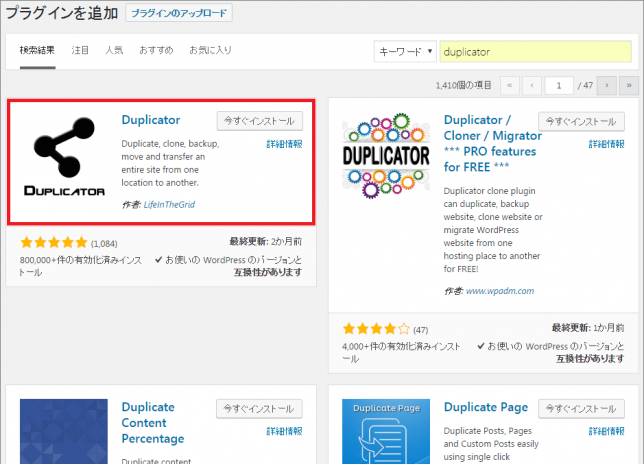This screenshot has height=464, width=644.
Task: Open 詳細情報 for Duplicator Cloner Migrator
Action: (606, 144)
